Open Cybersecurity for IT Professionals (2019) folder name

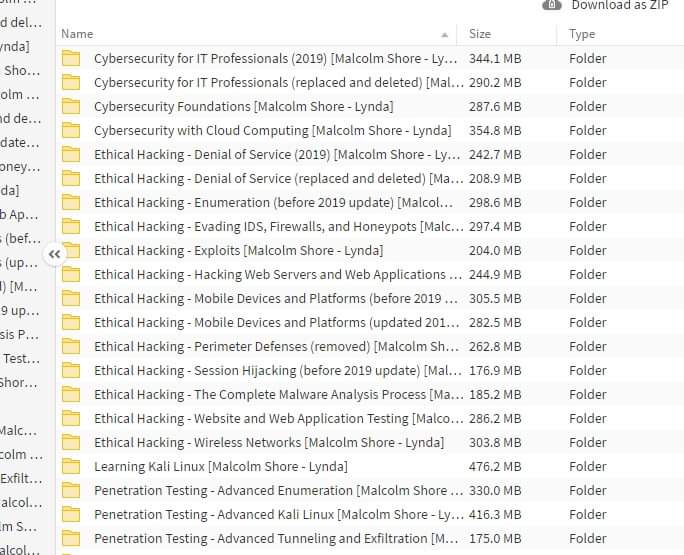276,58
